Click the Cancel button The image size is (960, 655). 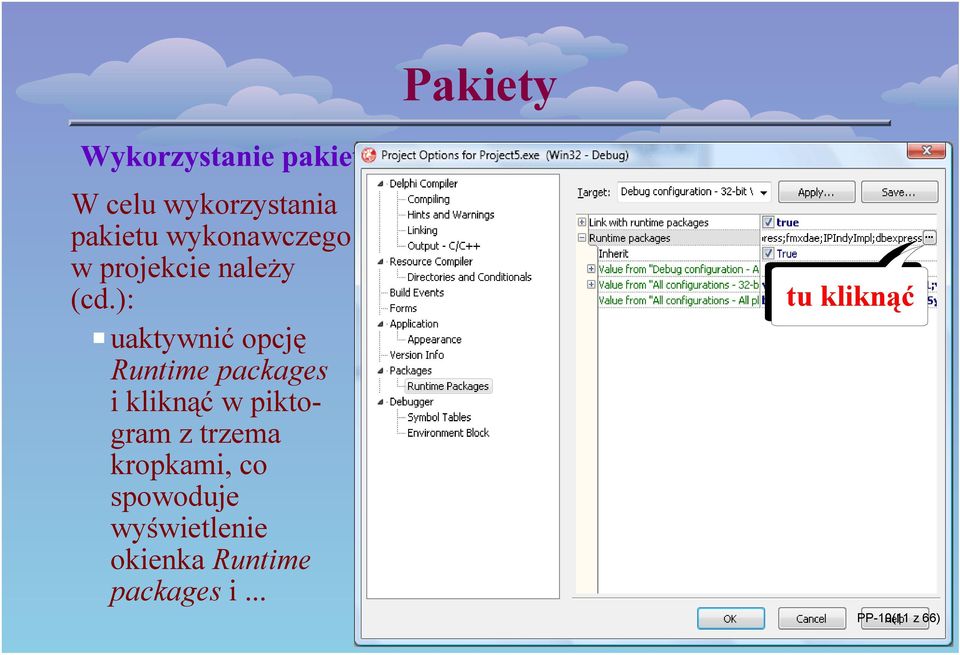click(x=811, y=619)
